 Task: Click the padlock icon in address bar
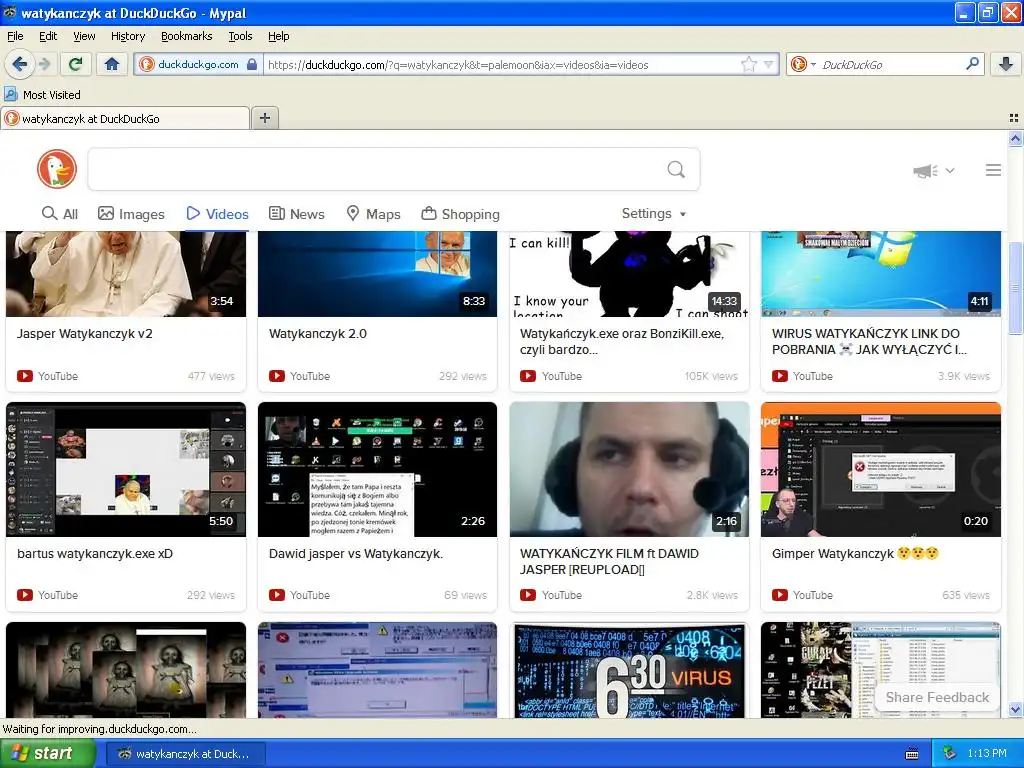(x=252, y=64)
